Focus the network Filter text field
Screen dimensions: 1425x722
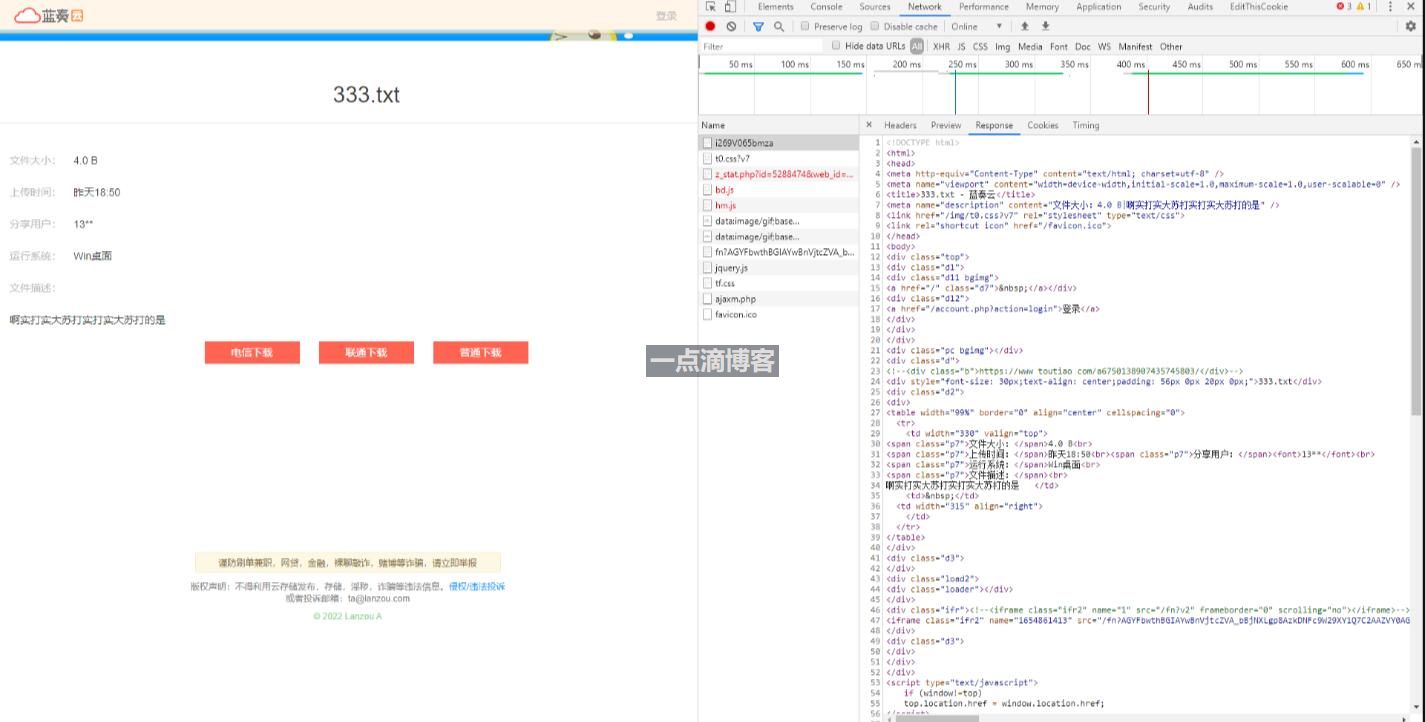(x=762, y=46)
